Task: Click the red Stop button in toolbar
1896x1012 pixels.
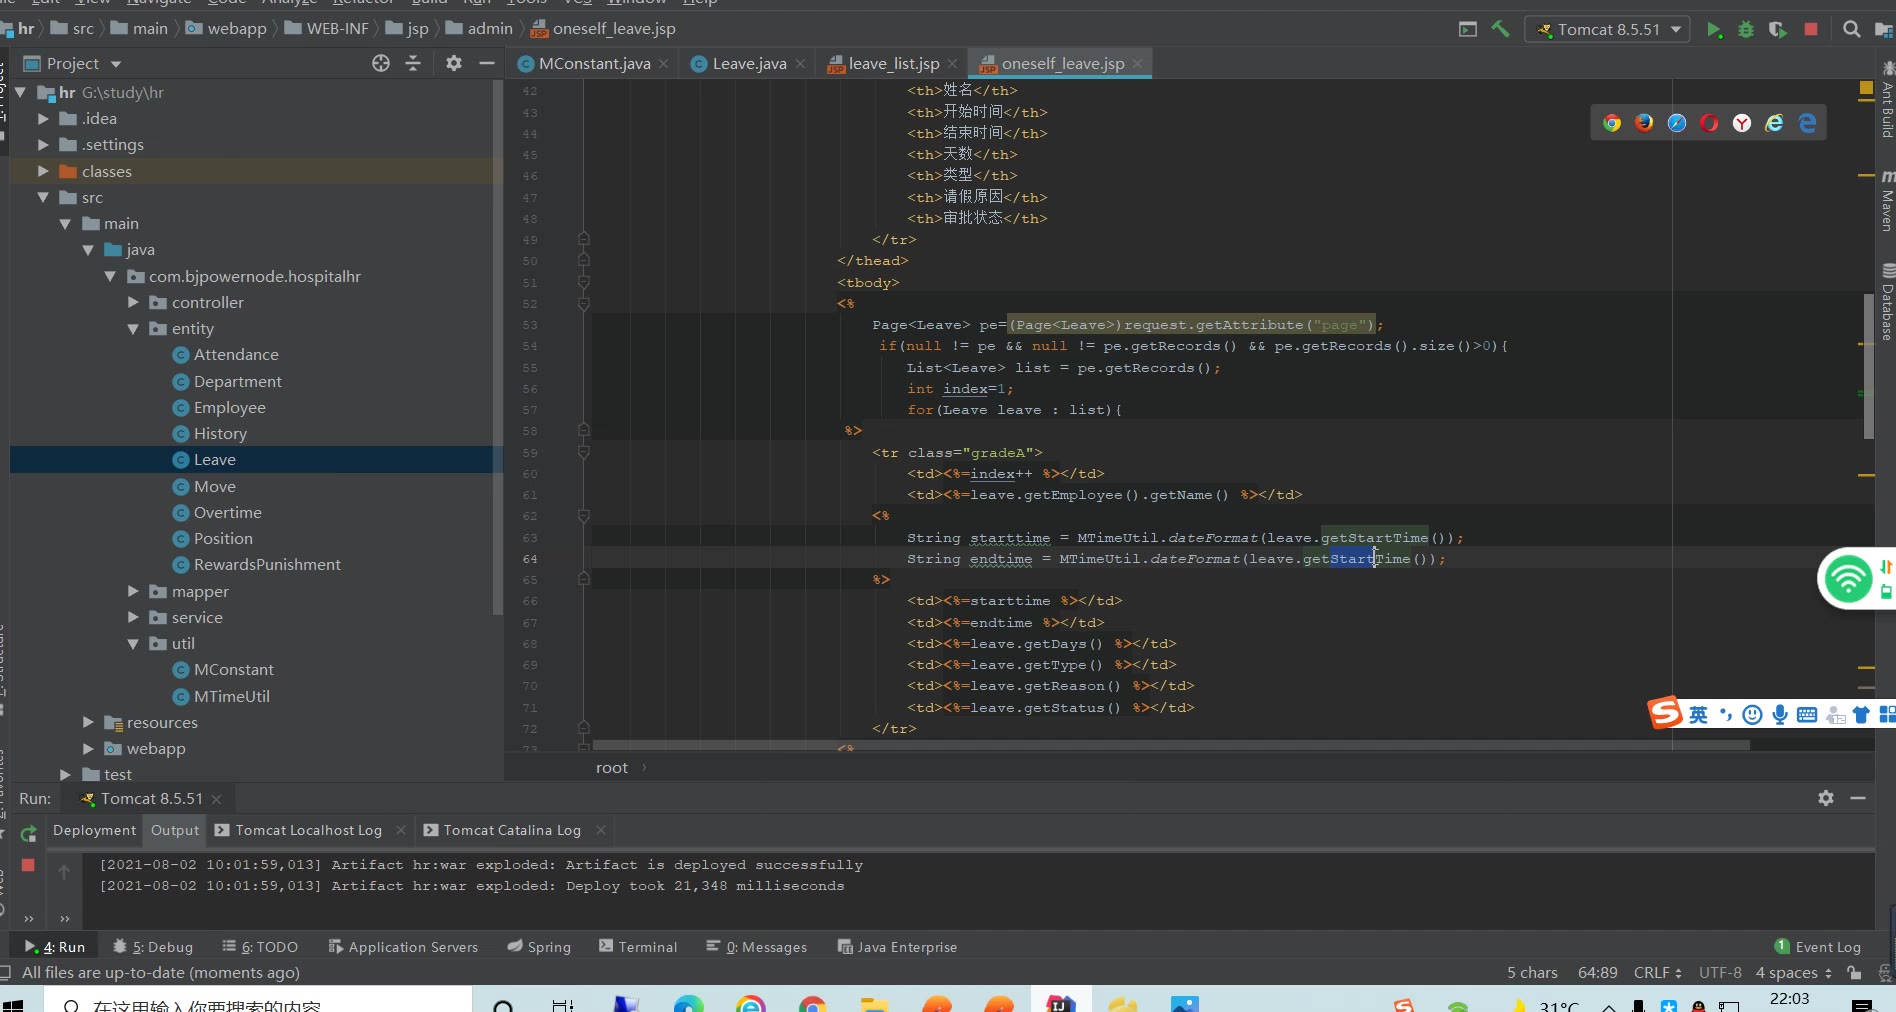Action: [1810, 30]
